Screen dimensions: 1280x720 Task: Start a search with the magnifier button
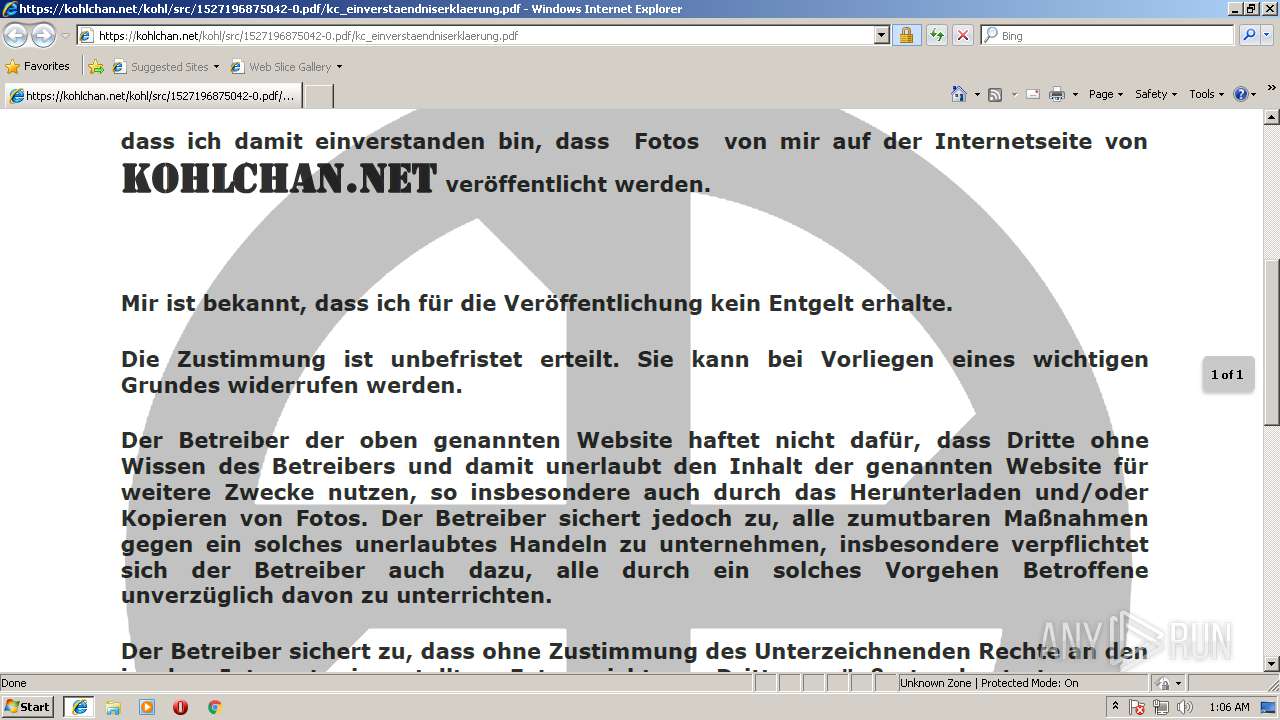tap(1248, 35)
